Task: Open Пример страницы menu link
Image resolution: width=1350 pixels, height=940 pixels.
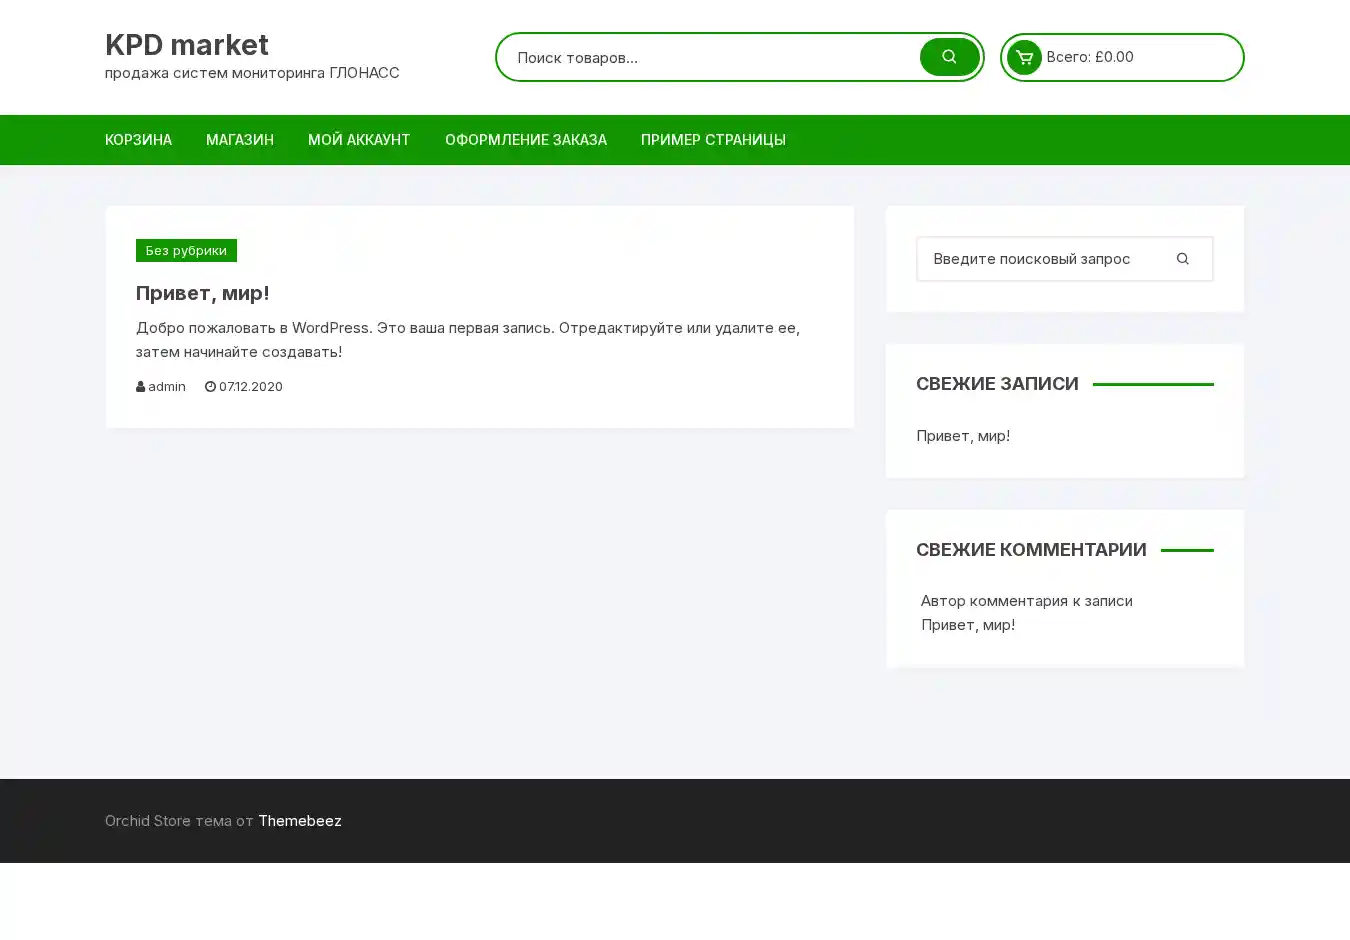Action: click(713, 140)
